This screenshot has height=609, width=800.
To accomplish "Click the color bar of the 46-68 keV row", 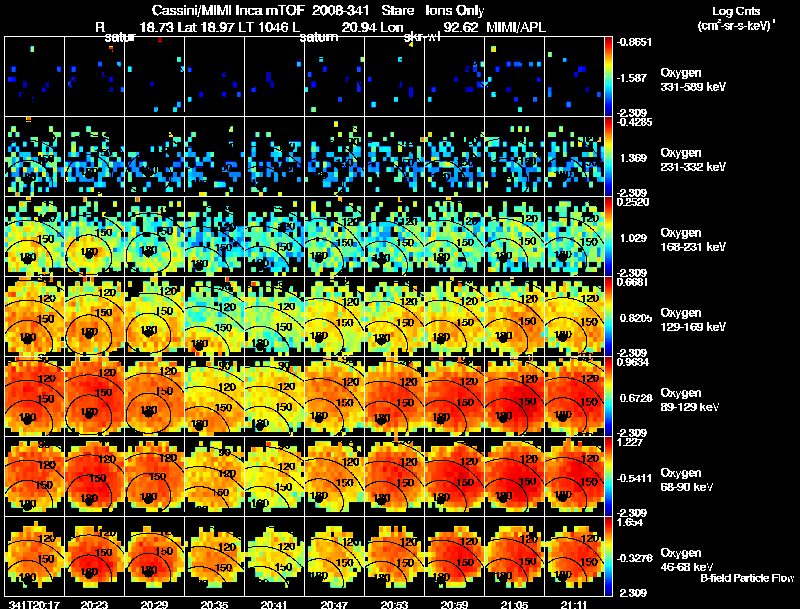I will (608, 557).
